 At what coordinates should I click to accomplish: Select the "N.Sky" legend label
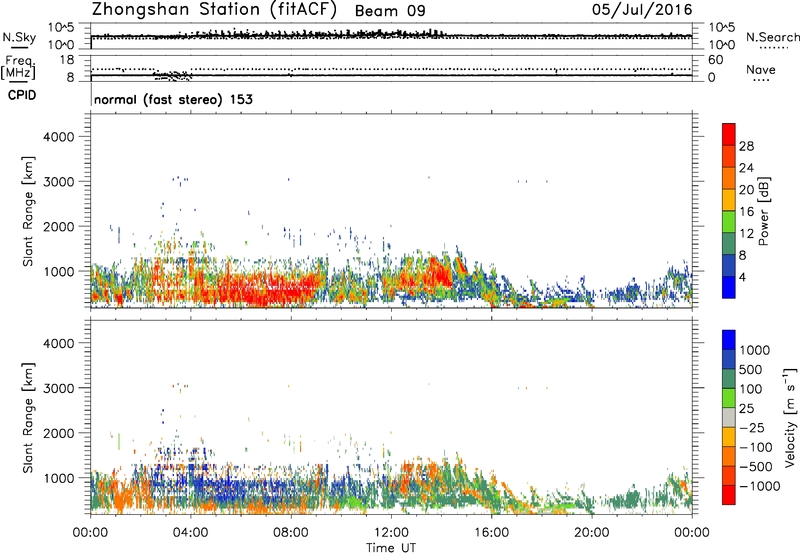(19, 37)
